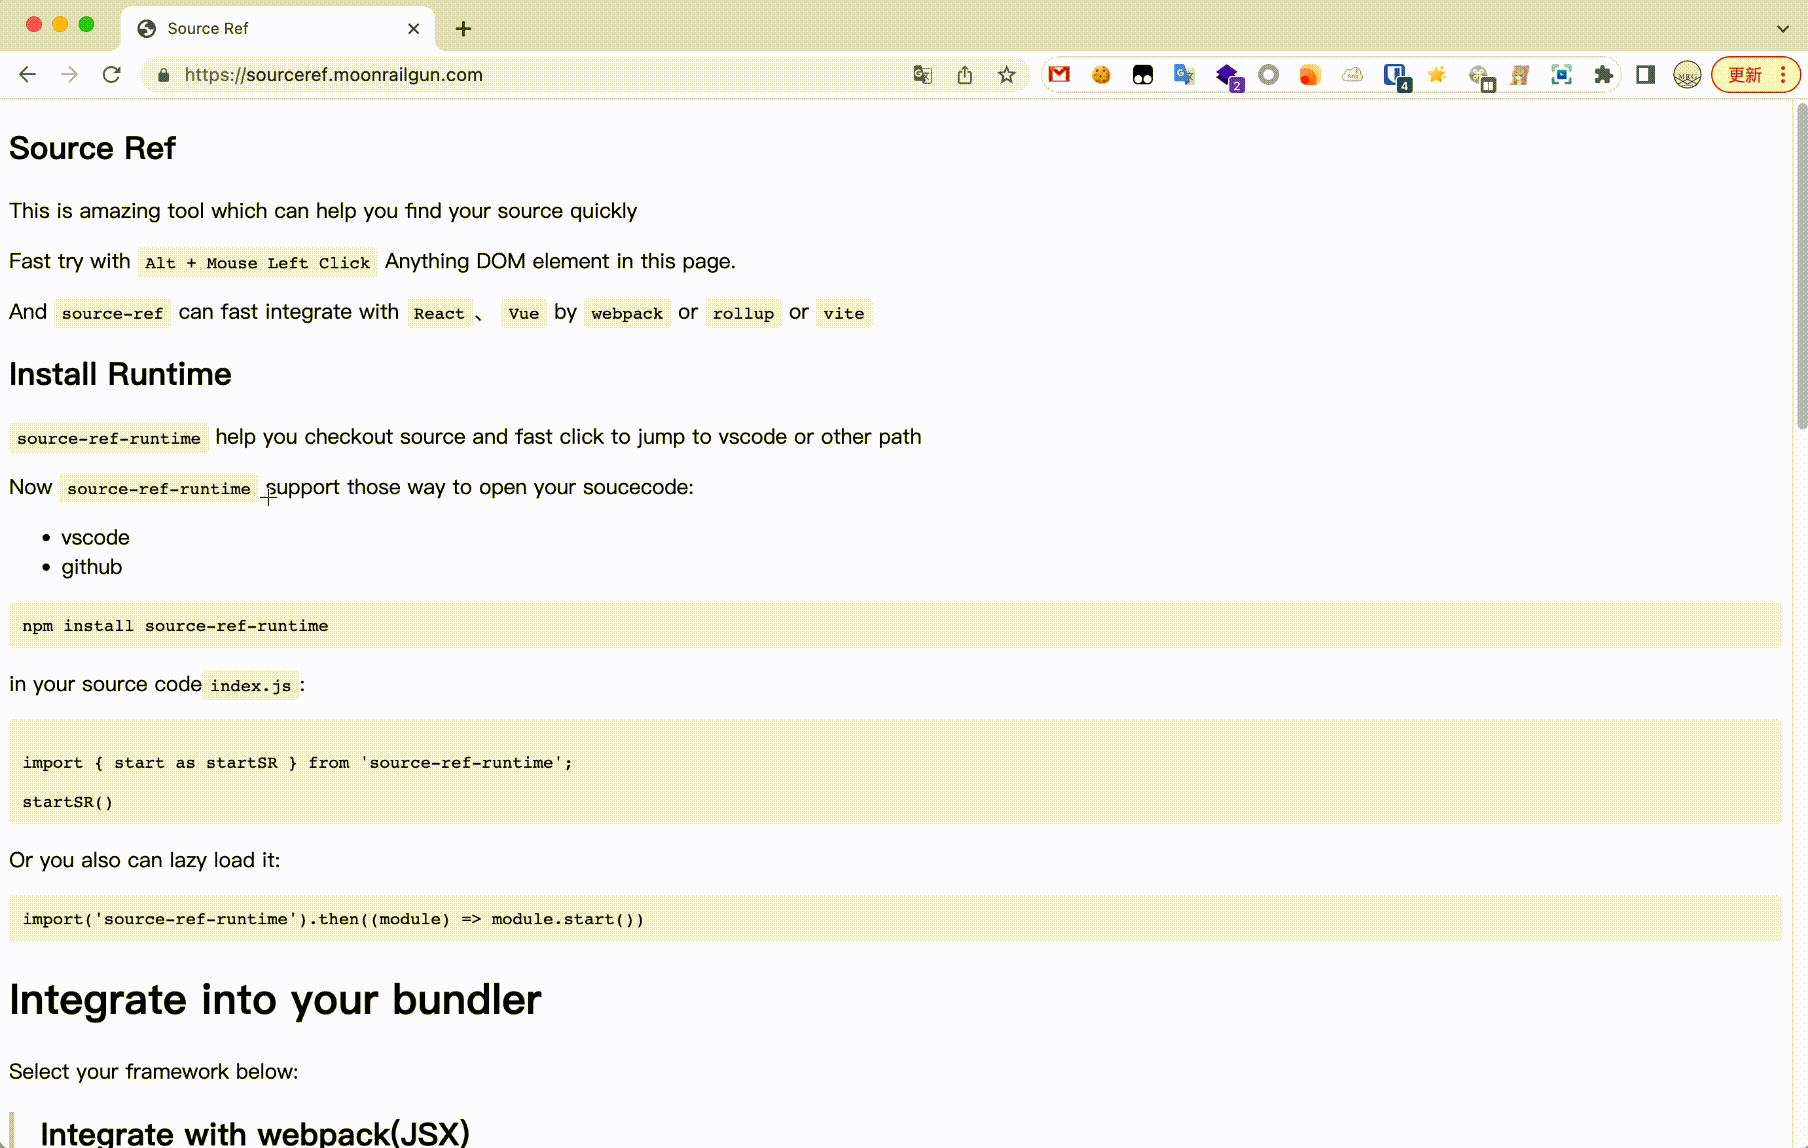This screenshot has width=1808, height=1148.
Task: Click the Tampermonkey extension icon
Action: (1143, 75)
